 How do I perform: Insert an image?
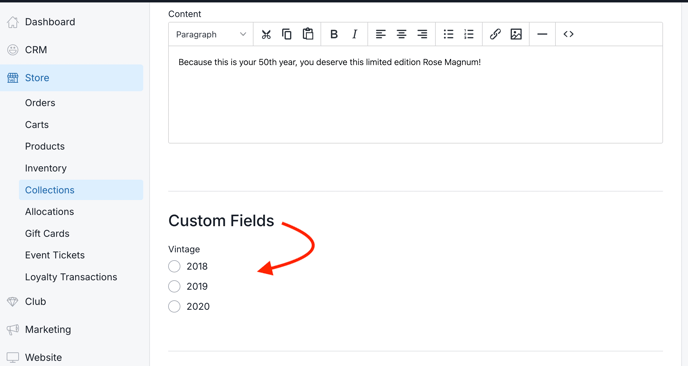516,34
